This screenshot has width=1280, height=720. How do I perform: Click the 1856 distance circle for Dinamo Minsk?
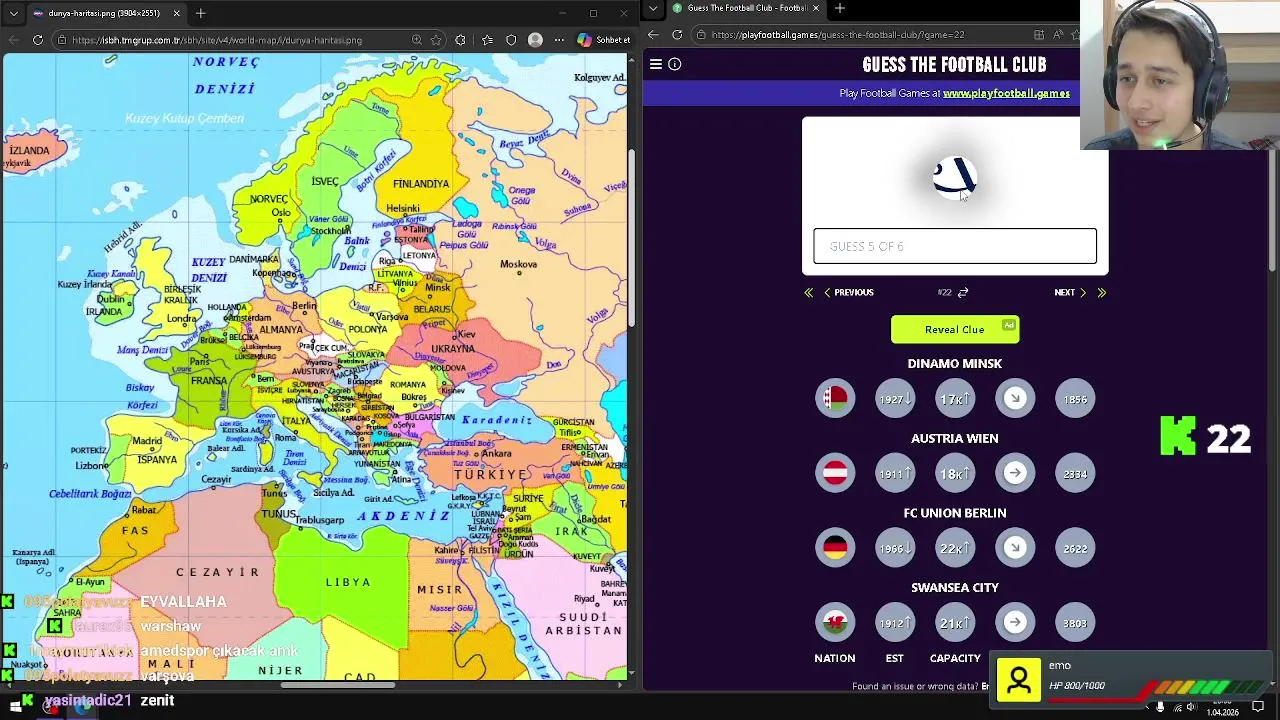[x=1075, y=399]
